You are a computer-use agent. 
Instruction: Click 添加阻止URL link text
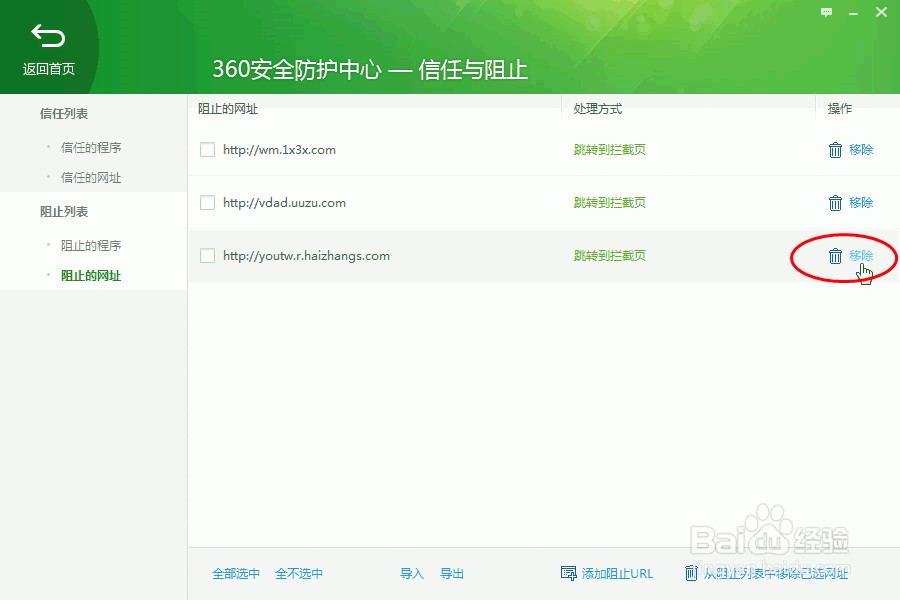617,574
